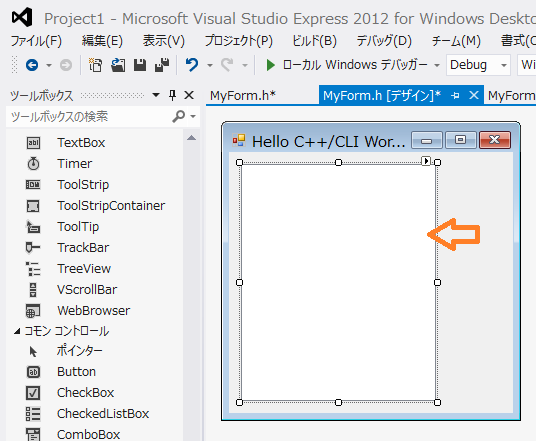The image size is (536, 441).
Task: Click the New Project toolbar icon
Action: coord(95,65)
